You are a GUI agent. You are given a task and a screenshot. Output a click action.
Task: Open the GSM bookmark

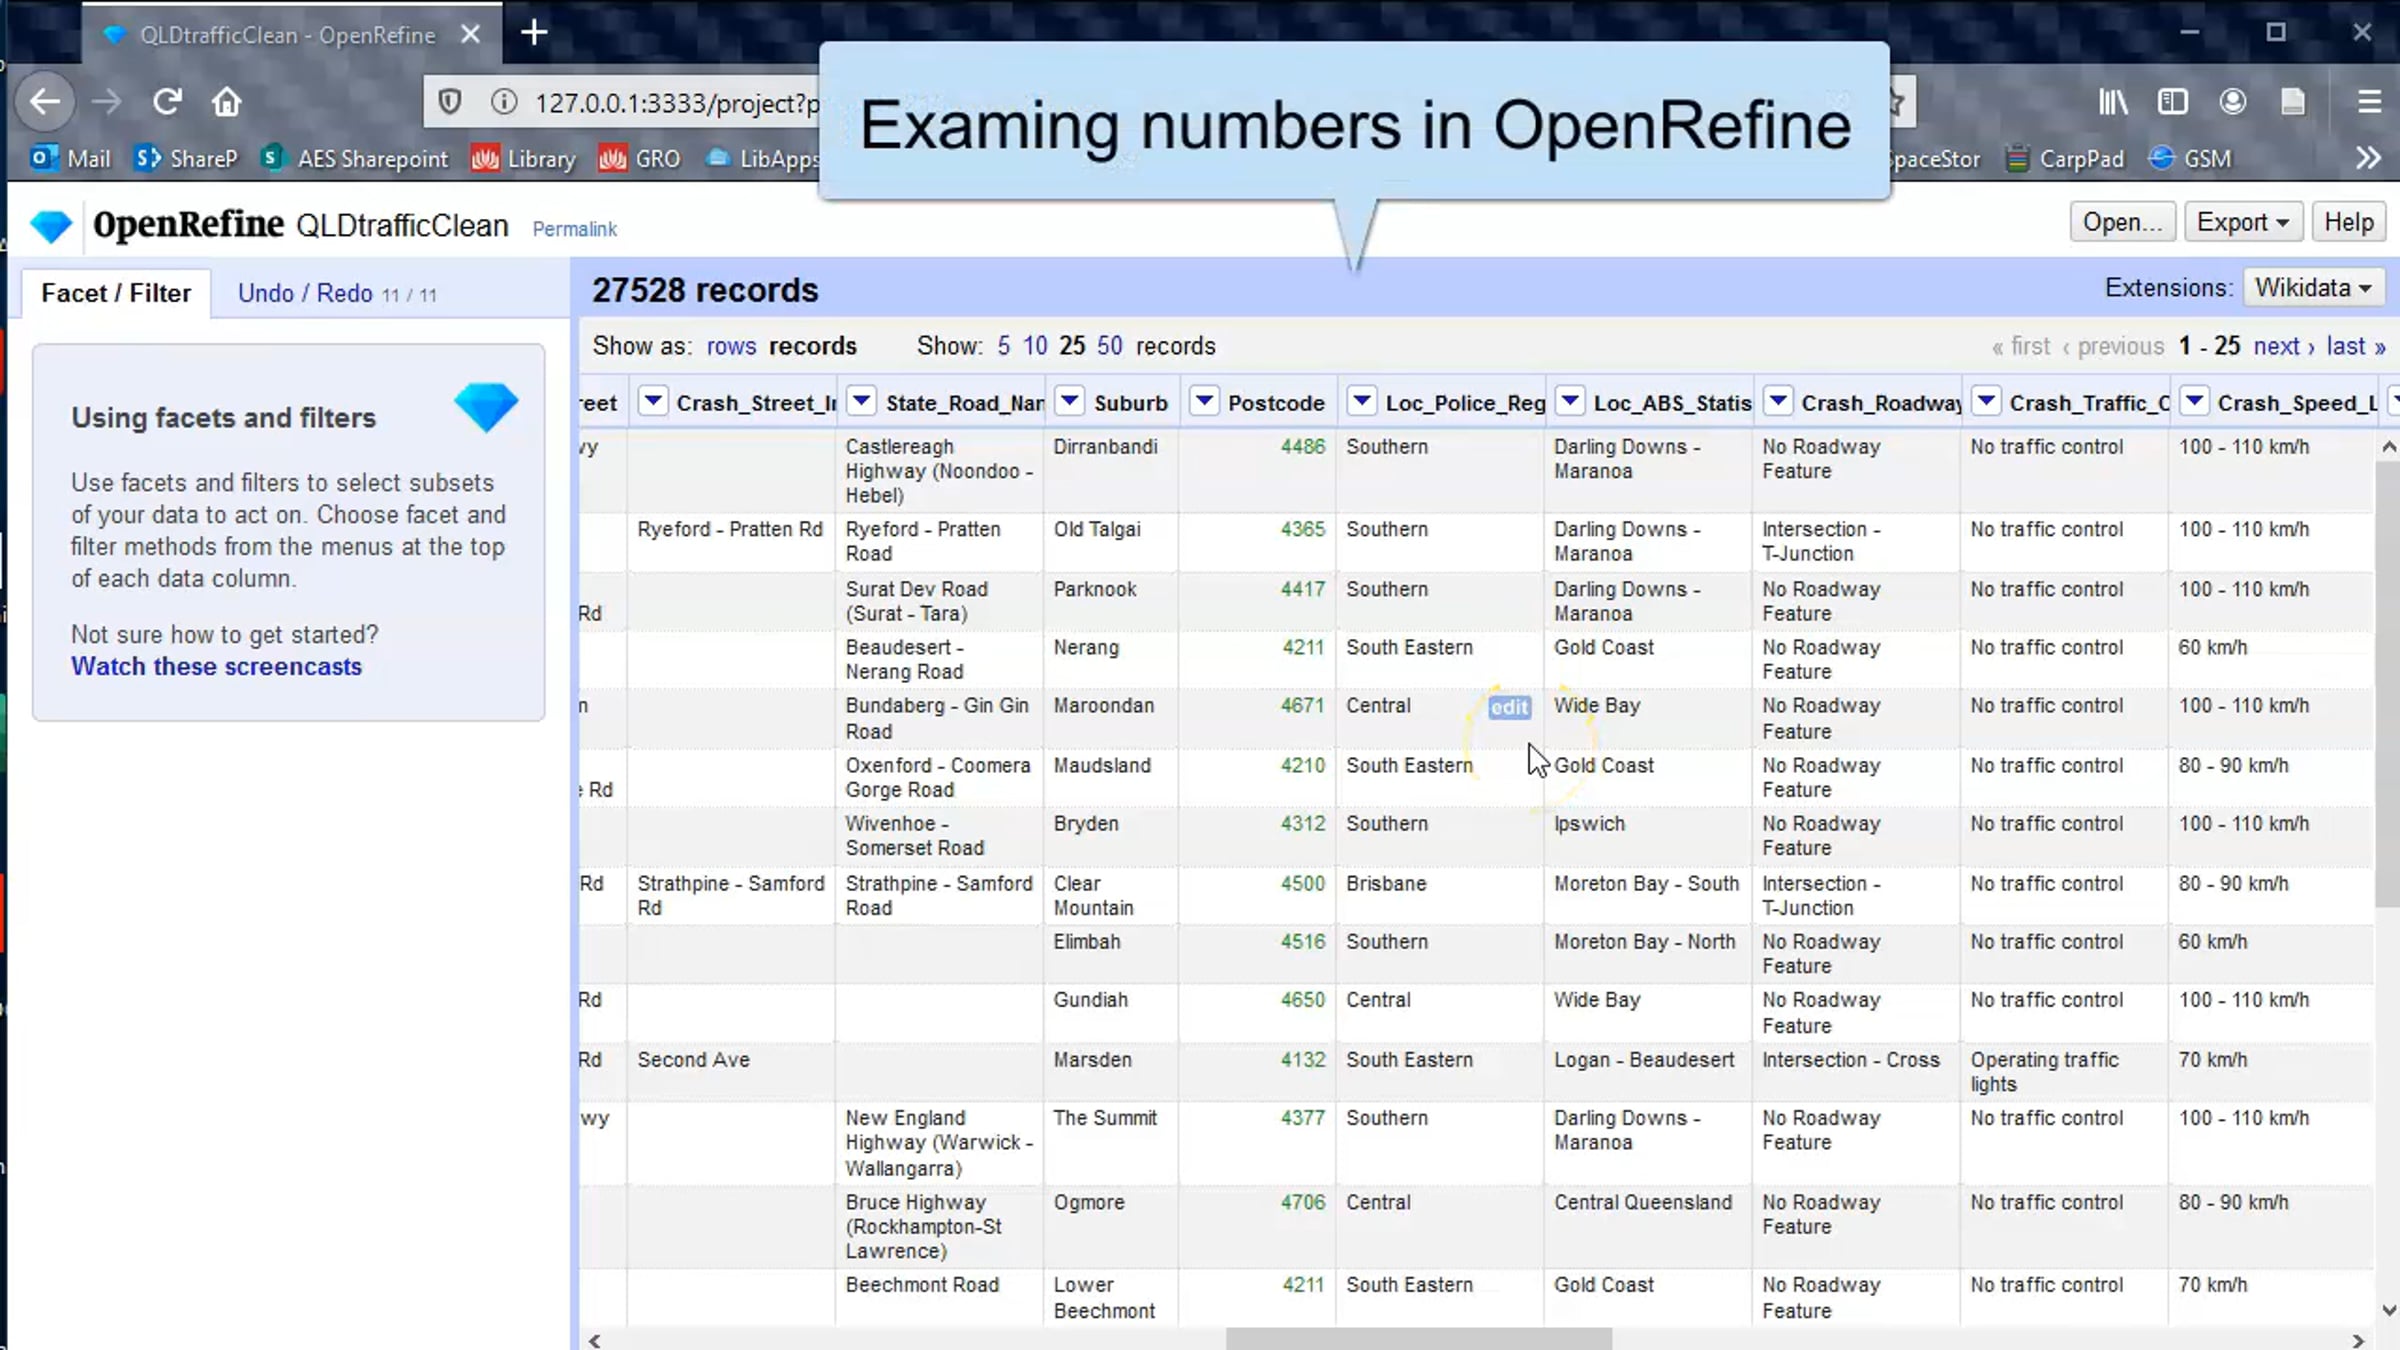coord(2190,158)
